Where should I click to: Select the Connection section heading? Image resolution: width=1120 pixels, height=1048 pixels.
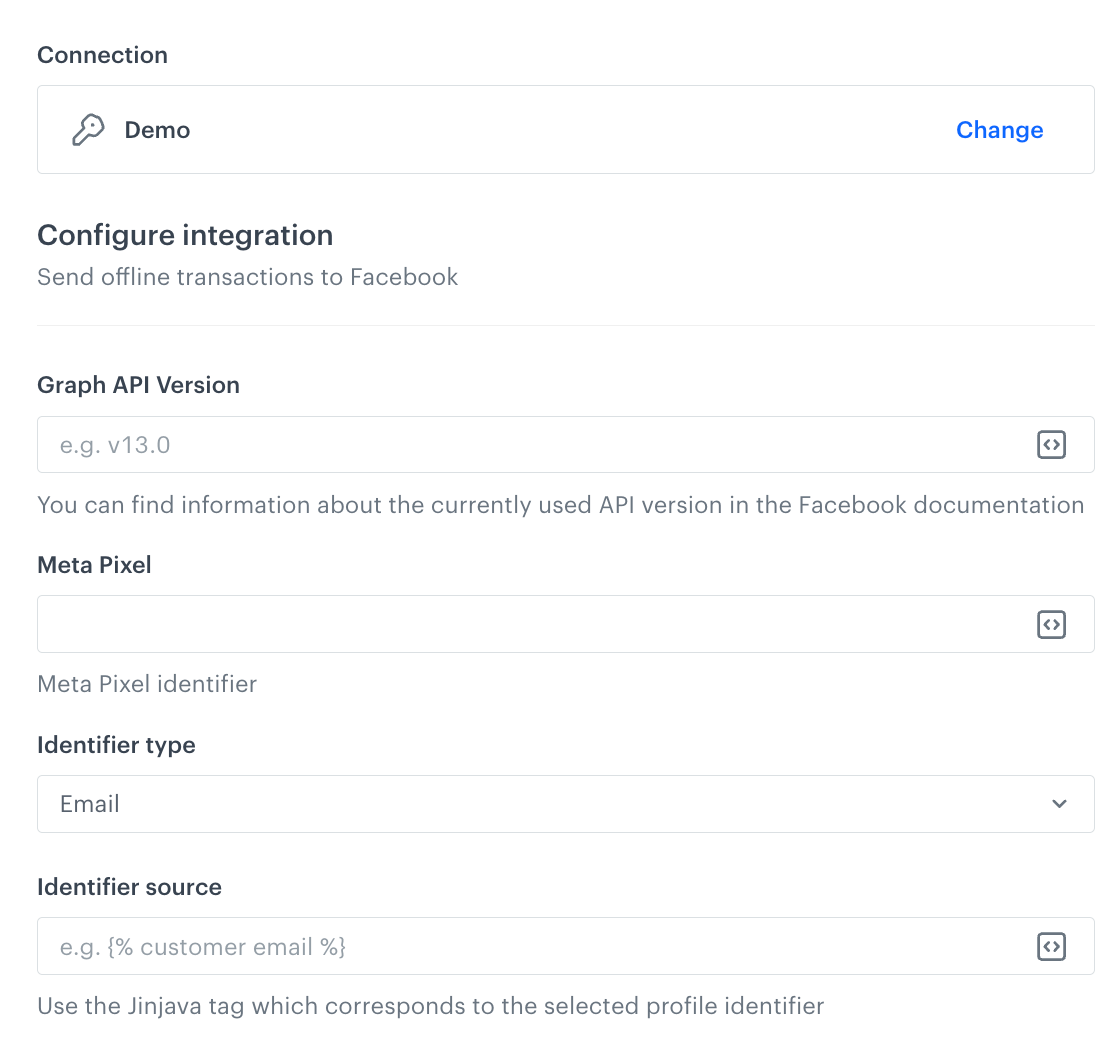pos(102,55)
